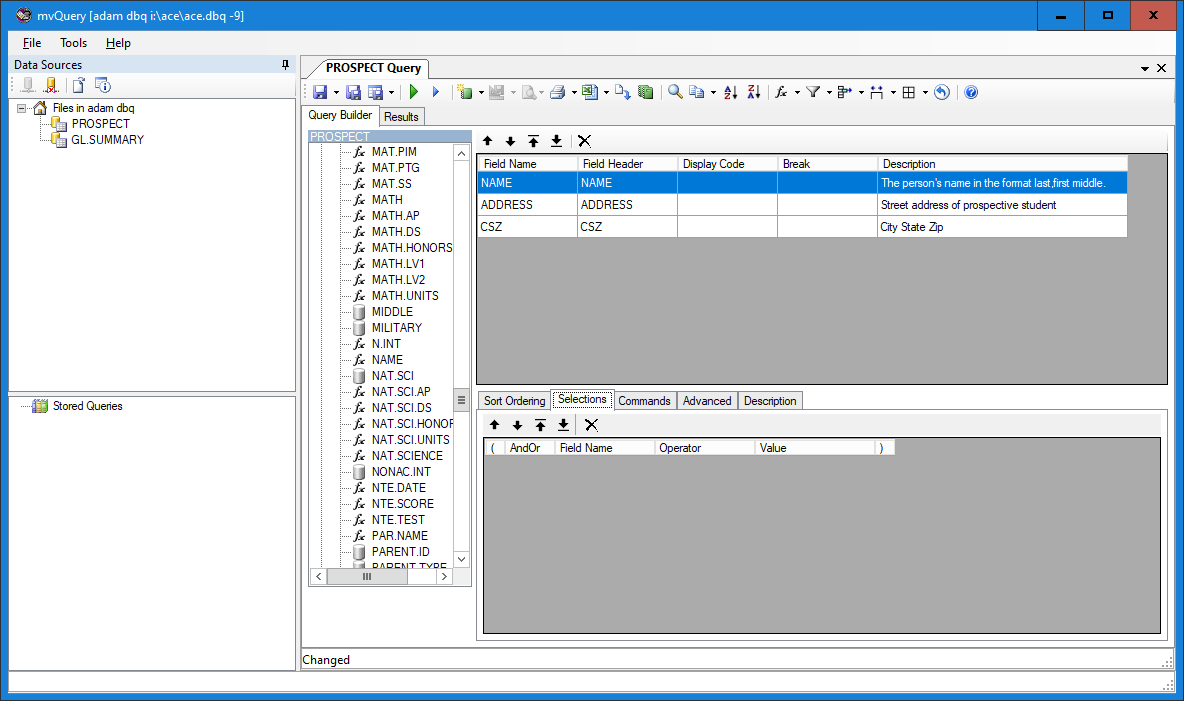Click the printer icon in toolbar

click(558, 92)
